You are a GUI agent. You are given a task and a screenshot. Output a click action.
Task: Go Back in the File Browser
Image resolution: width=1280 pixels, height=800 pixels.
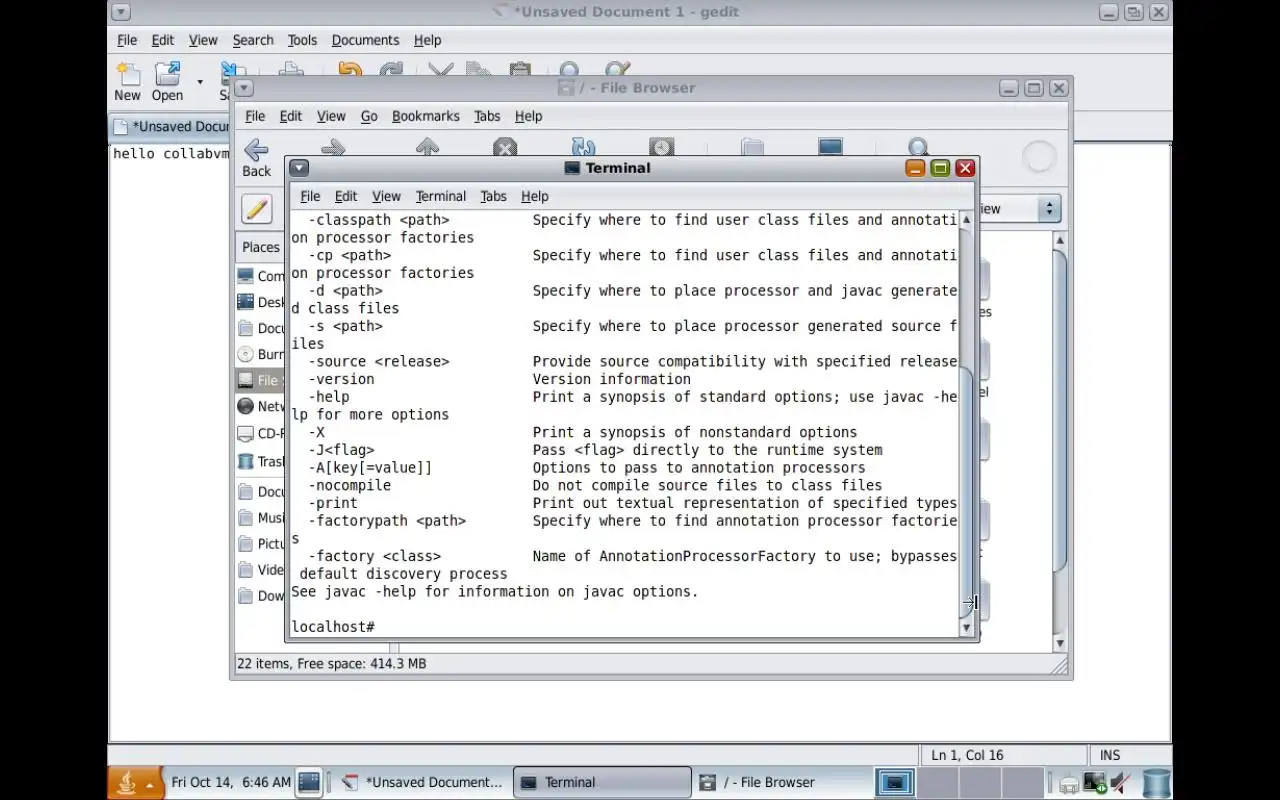(x=256, y=158)
